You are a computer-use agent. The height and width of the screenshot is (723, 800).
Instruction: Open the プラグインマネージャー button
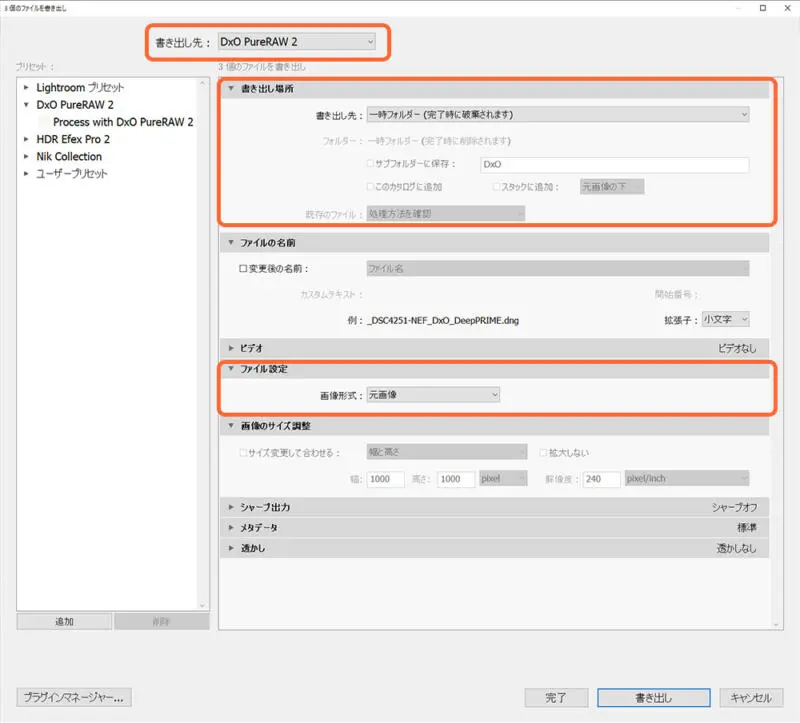click(74, 697)
